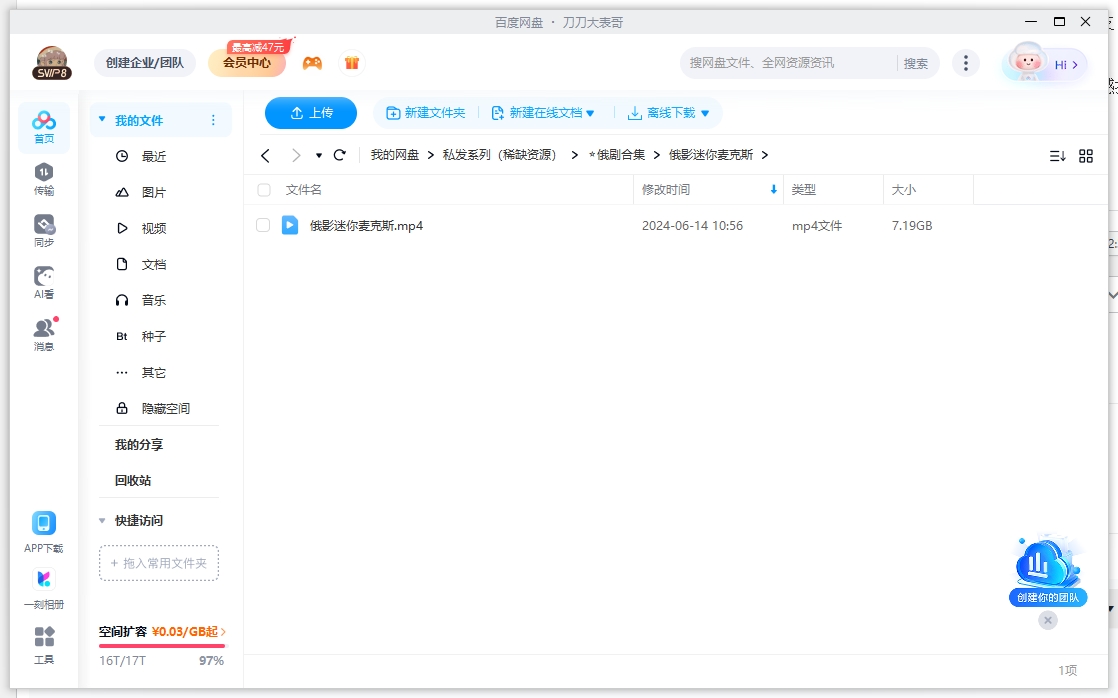Open the three-dot menu at top right
The width and height of the screenshot is (1118, 698).
(965, 62)
